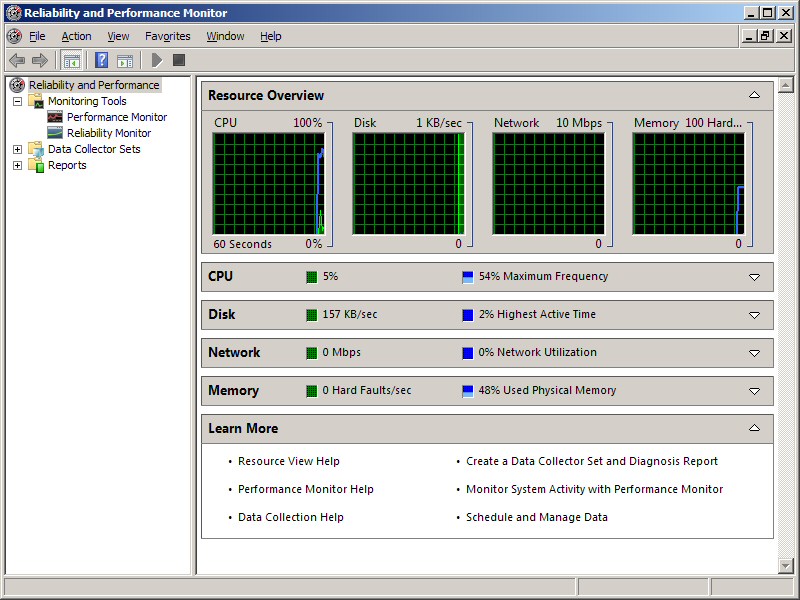Open the Favorites menu
Image resolution: width=800 pixels, height=600 pixels.
point(167,36)
